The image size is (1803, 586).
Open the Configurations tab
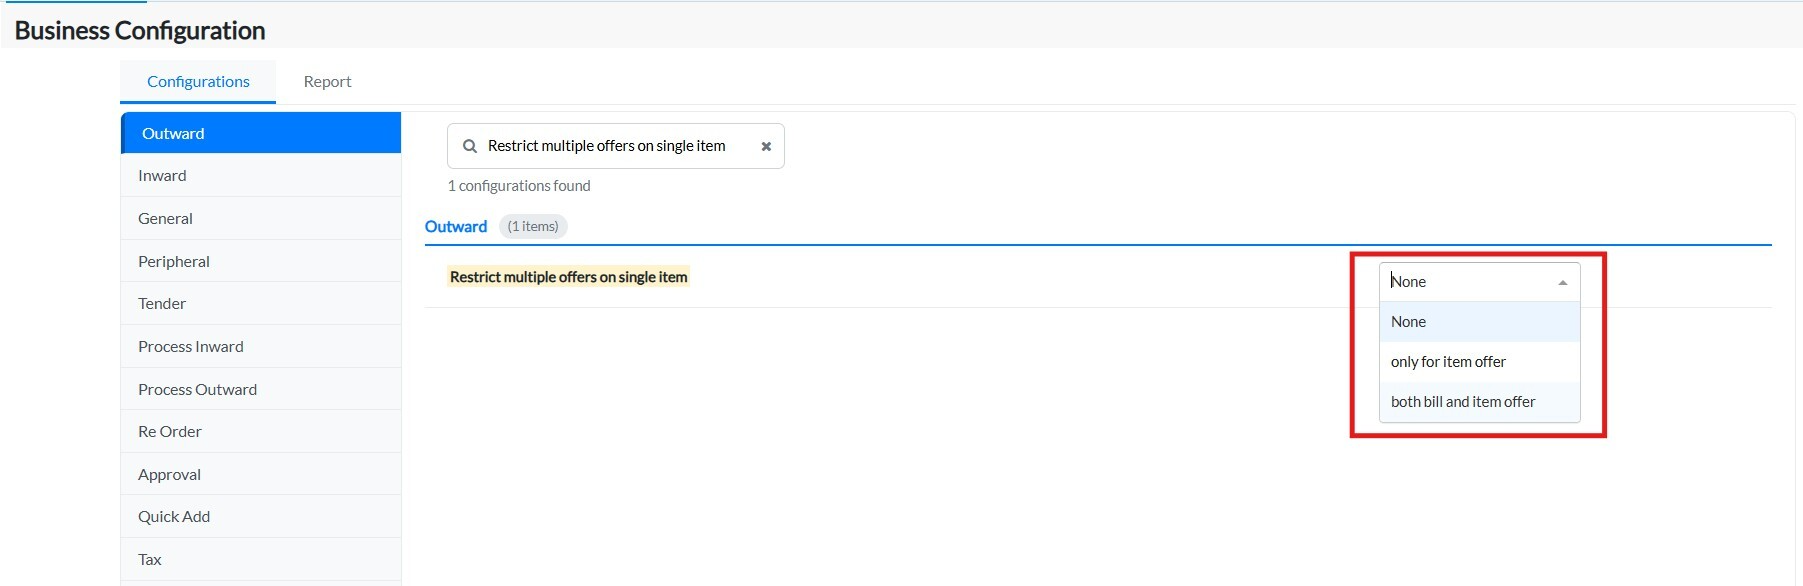point(198,82)
